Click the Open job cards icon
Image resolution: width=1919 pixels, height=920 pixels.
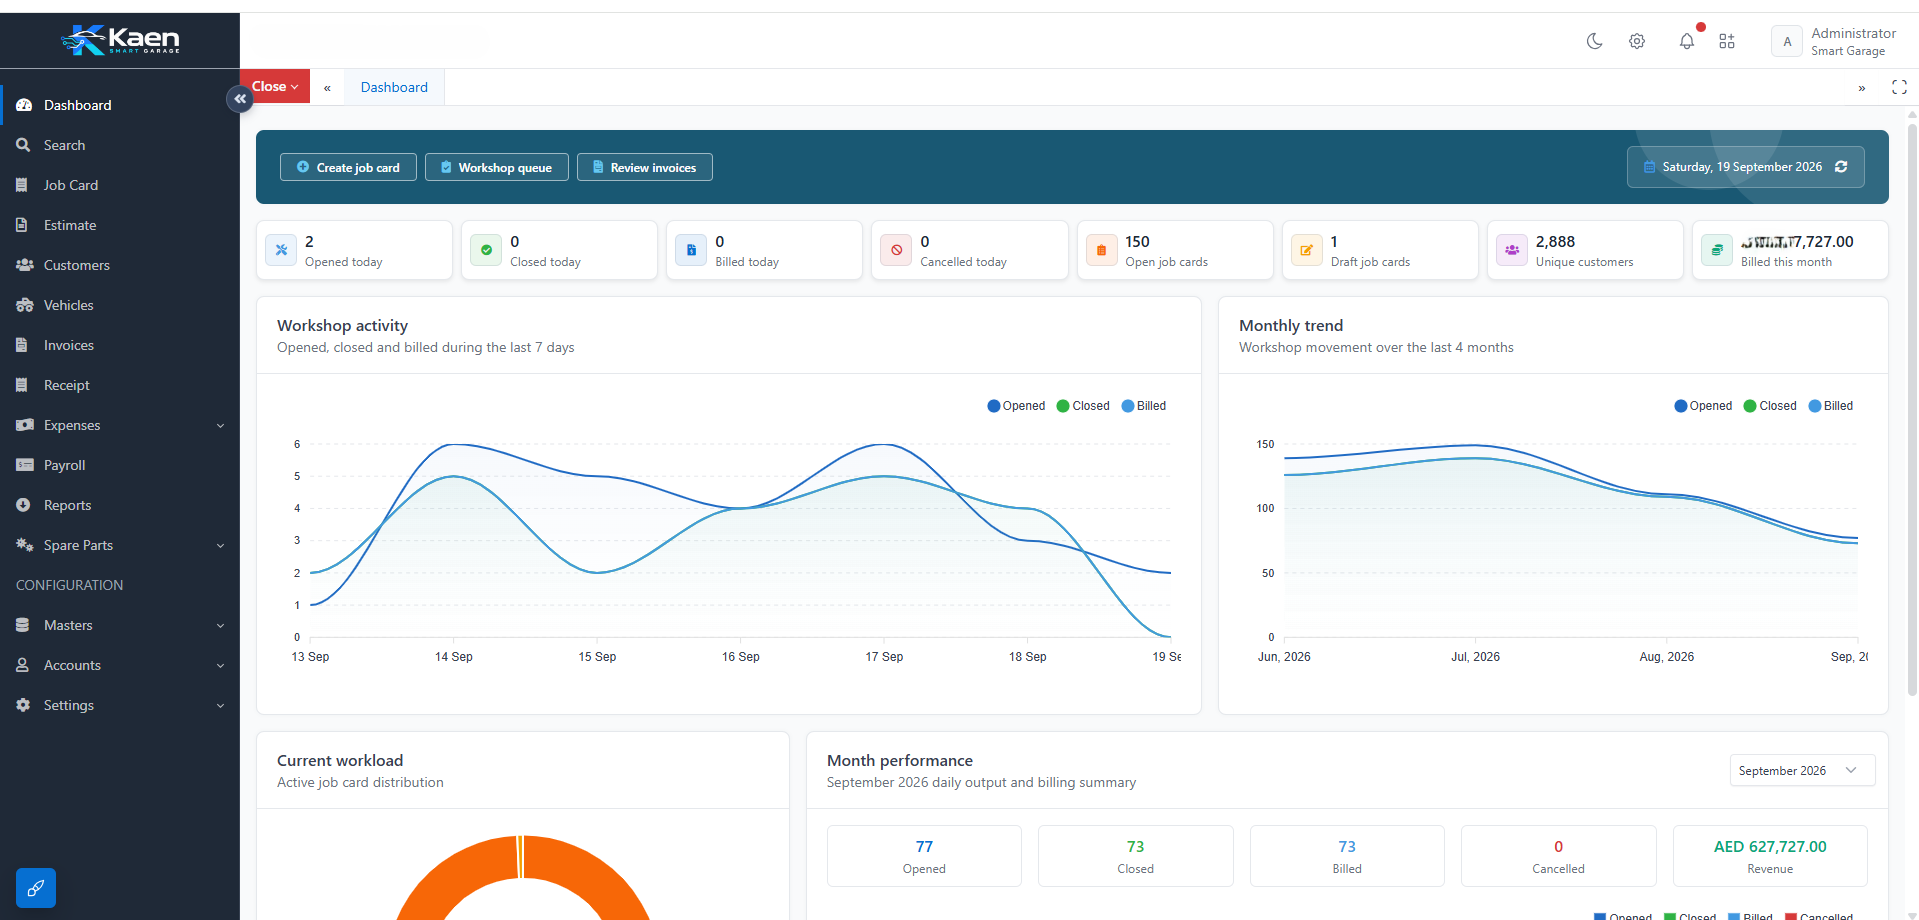coord(1101,250)
